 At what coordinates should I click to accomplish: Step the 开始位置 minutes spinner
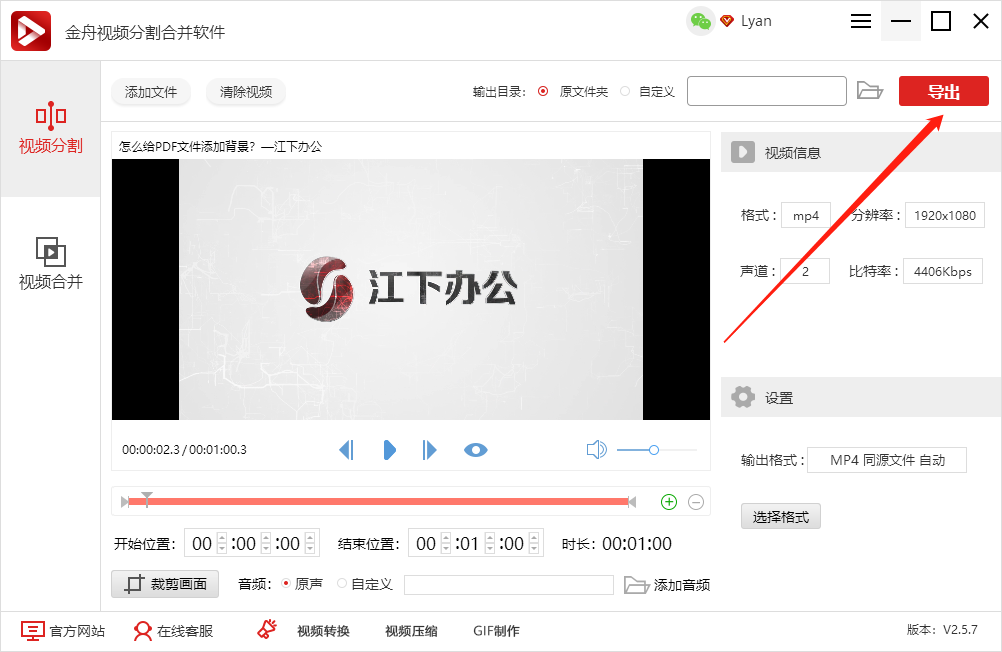tap(266, 543)
